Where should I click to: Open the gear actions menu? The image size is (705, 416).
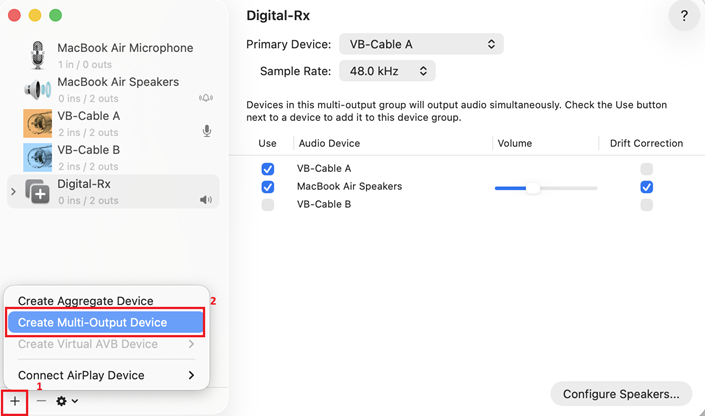pos(66,401)
